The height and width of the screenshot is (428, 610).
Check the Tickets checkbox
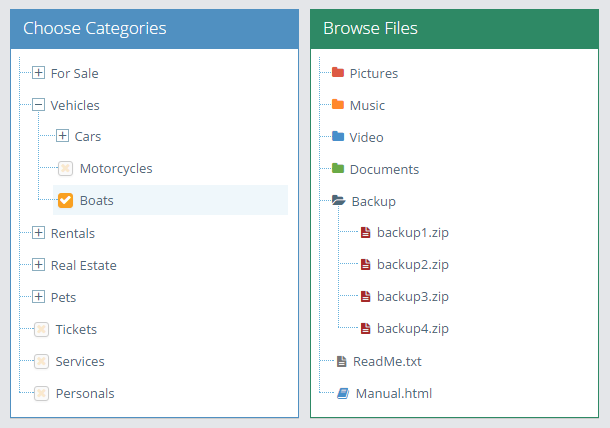pyautogui.click(x=41, y=330)
